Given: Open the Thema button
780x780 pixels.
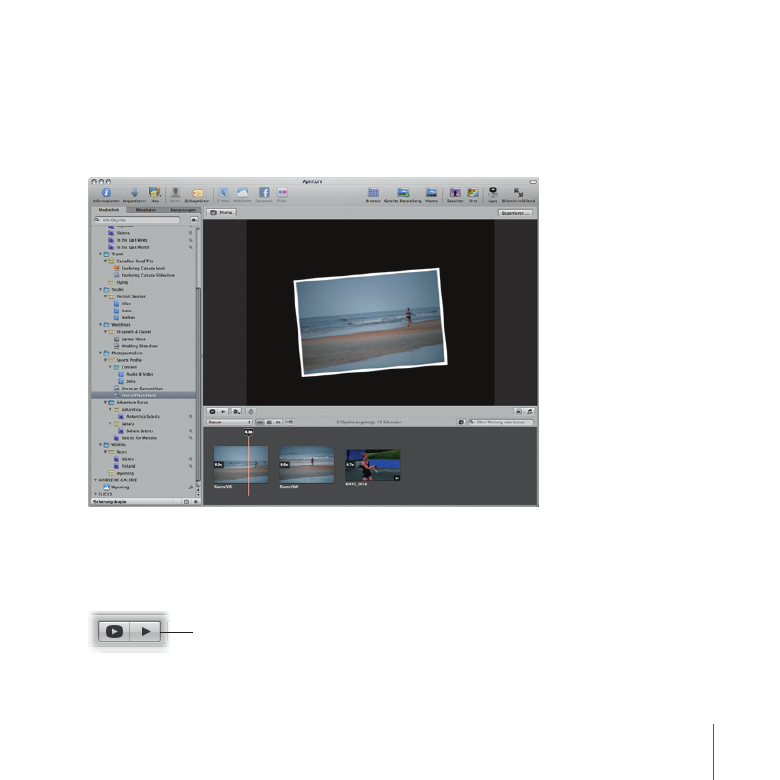Looking at the screenshot, I should tap(221, 212).
